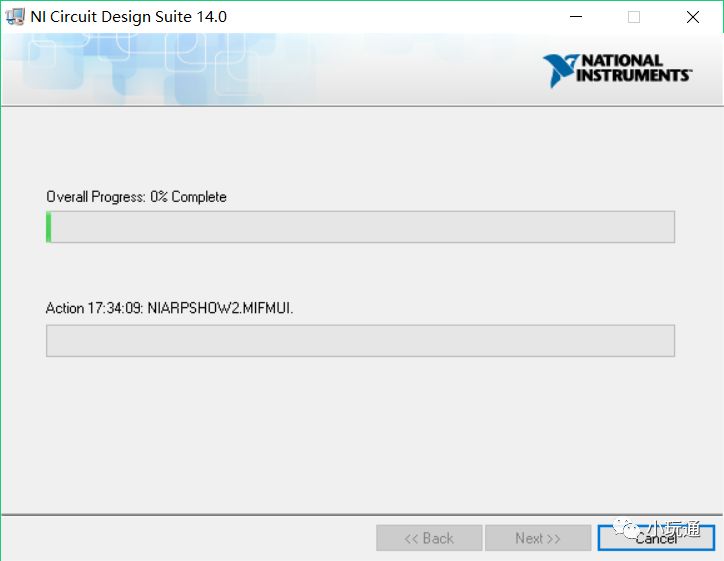Close the installer window
Viewport: 724px width, 561px height.
(x=693, y=17)
